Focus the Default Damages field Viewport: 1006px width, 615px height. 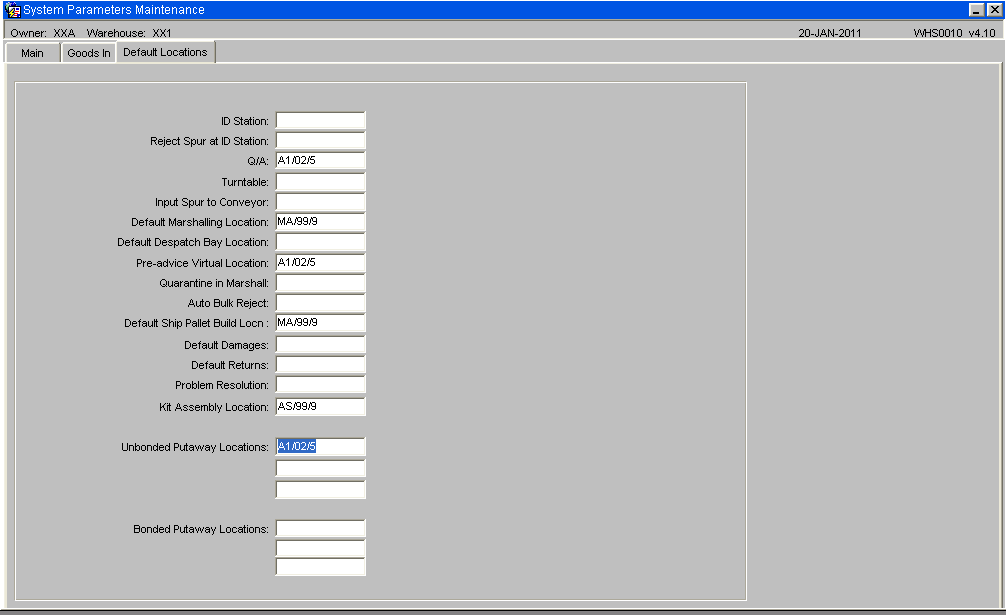pos(321,344)
